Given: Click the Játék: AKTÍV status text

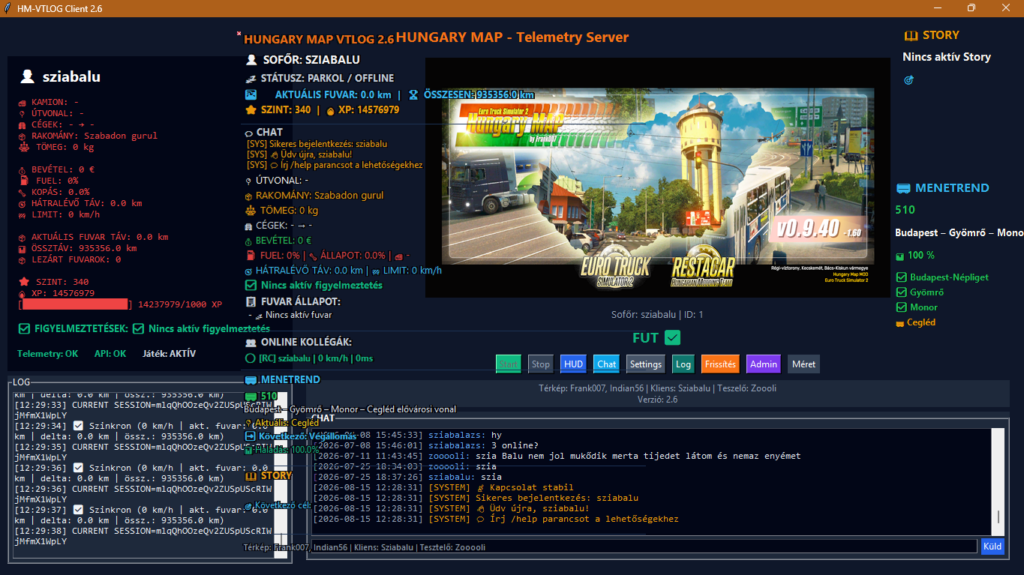Looking at the screenshot, I should coord(169,353).
